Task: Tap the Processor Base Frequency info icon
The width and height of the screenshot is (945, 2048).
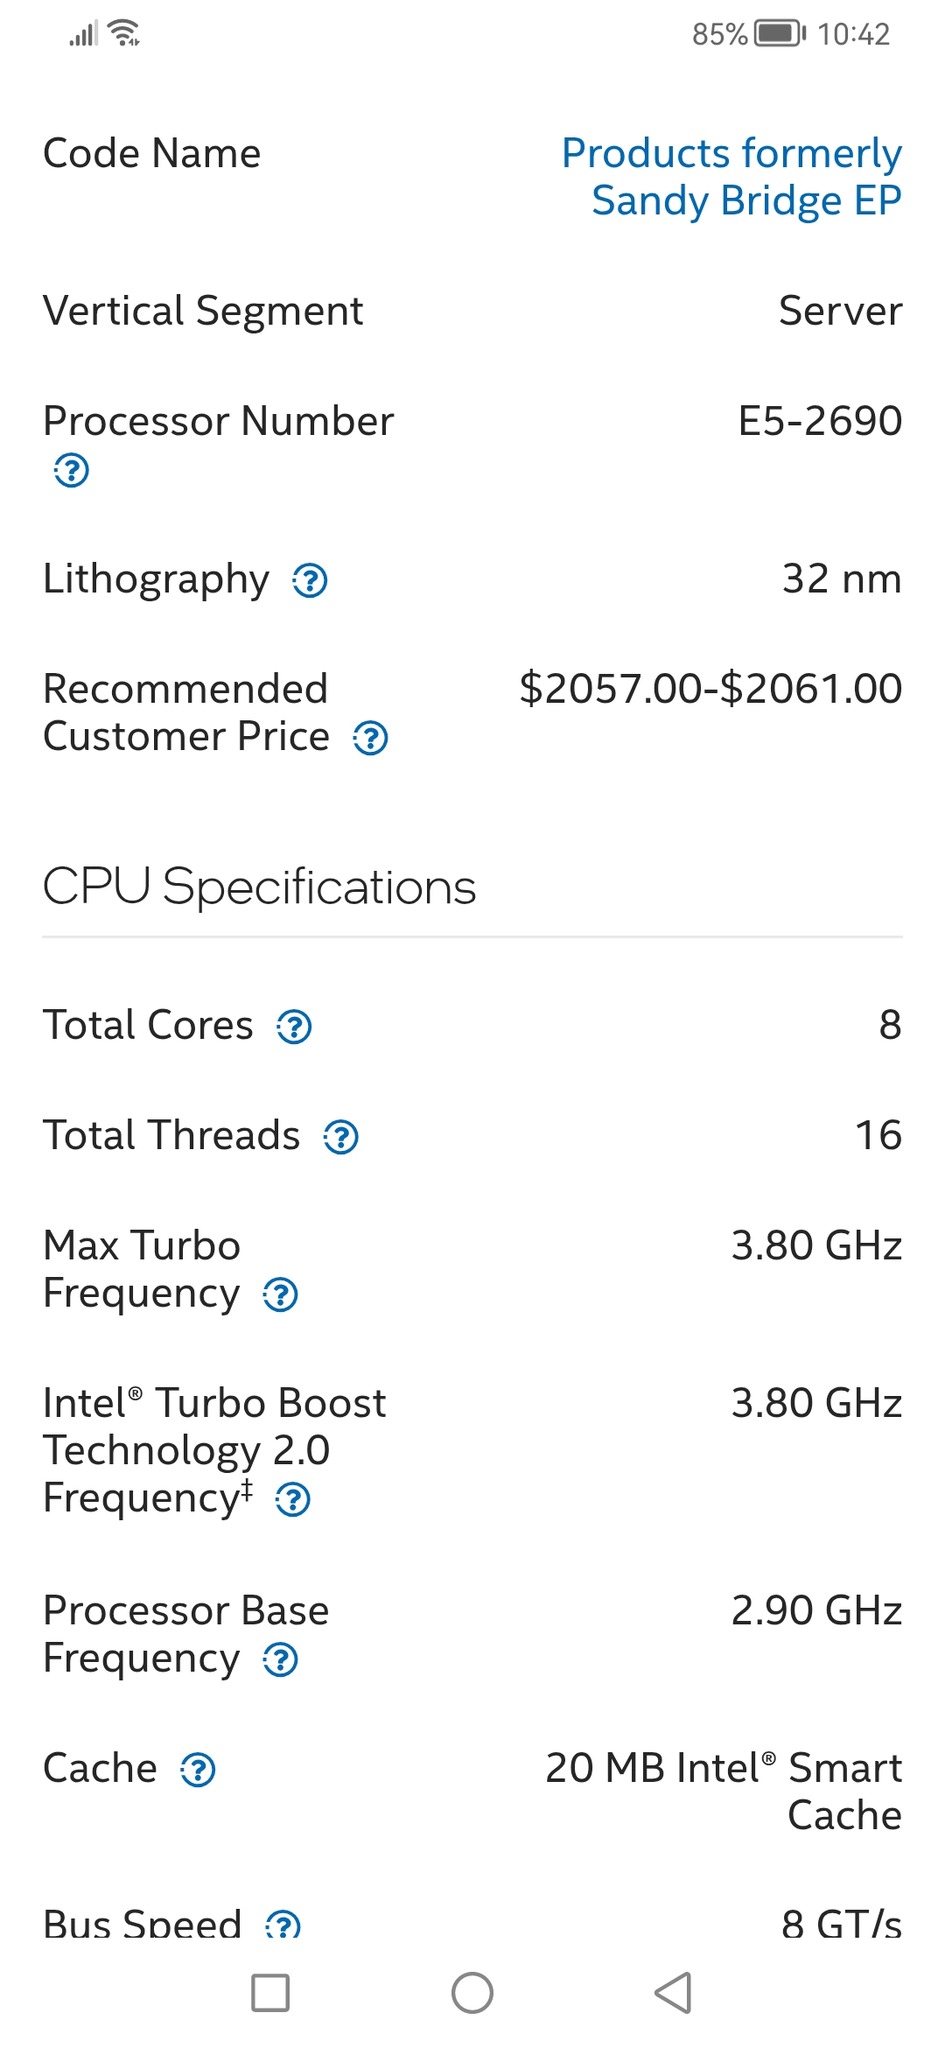Action: click(280, 1660)
